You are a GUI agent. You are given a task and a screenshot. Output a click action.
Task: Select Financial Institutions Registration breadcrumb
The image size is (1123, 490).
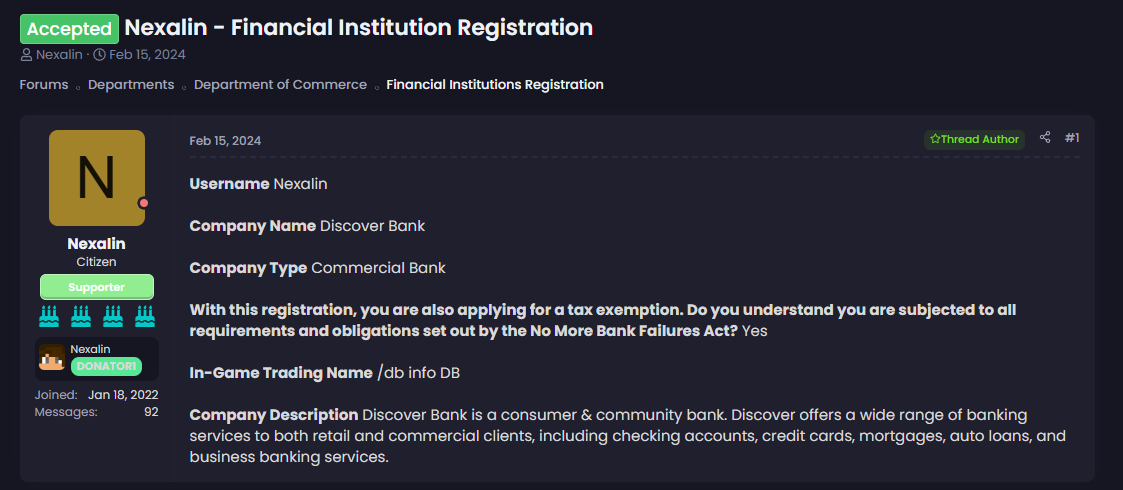pyautogui.click(x=495, y=85)
